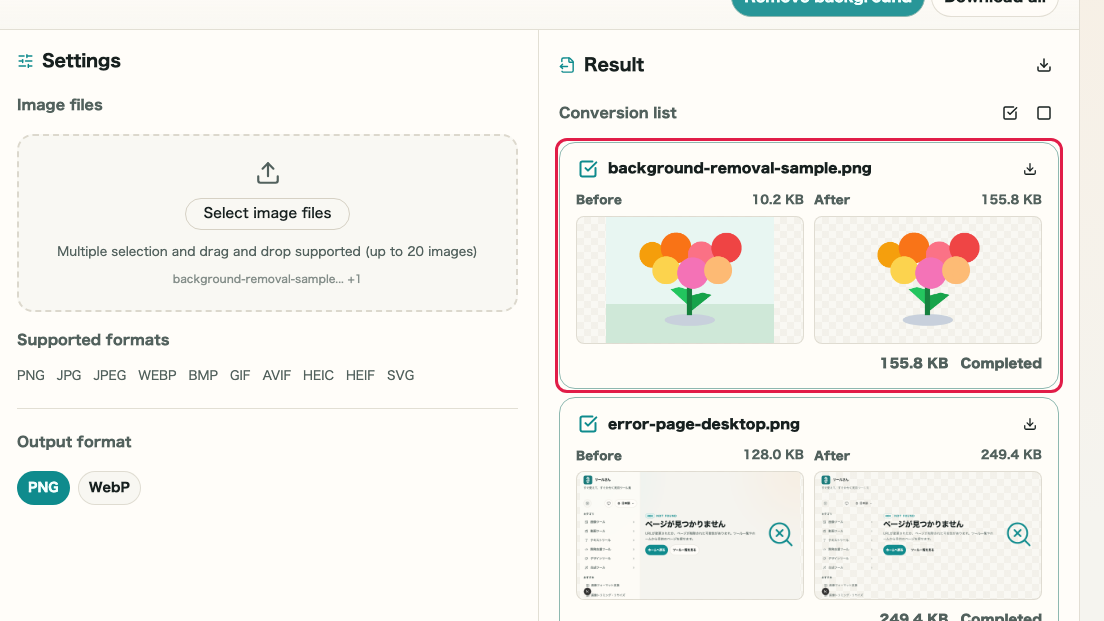The image size is (1104, 621).
Task: Click the WEBP supported format label
Action: click(x=157, y=375)
